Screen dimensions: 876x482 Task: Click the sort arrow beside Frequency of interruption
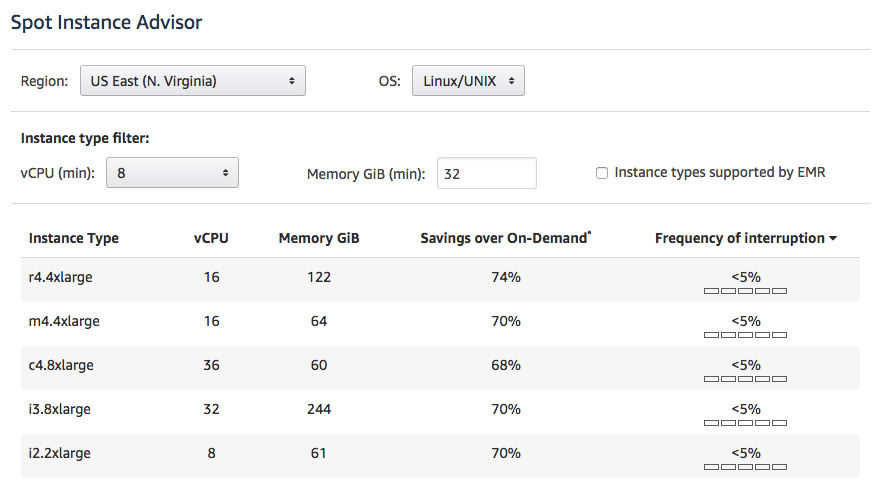(833, 238)
